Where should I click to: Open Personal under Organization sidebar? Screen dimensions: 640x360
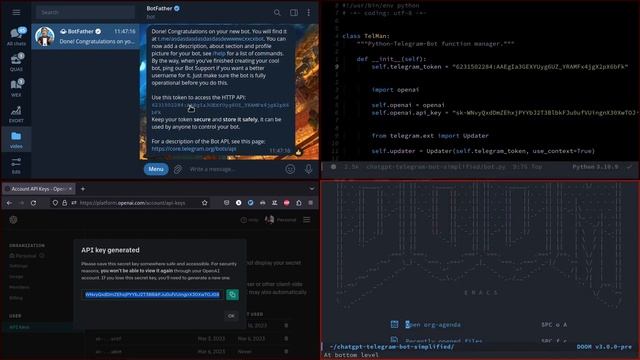coord(26,256)
